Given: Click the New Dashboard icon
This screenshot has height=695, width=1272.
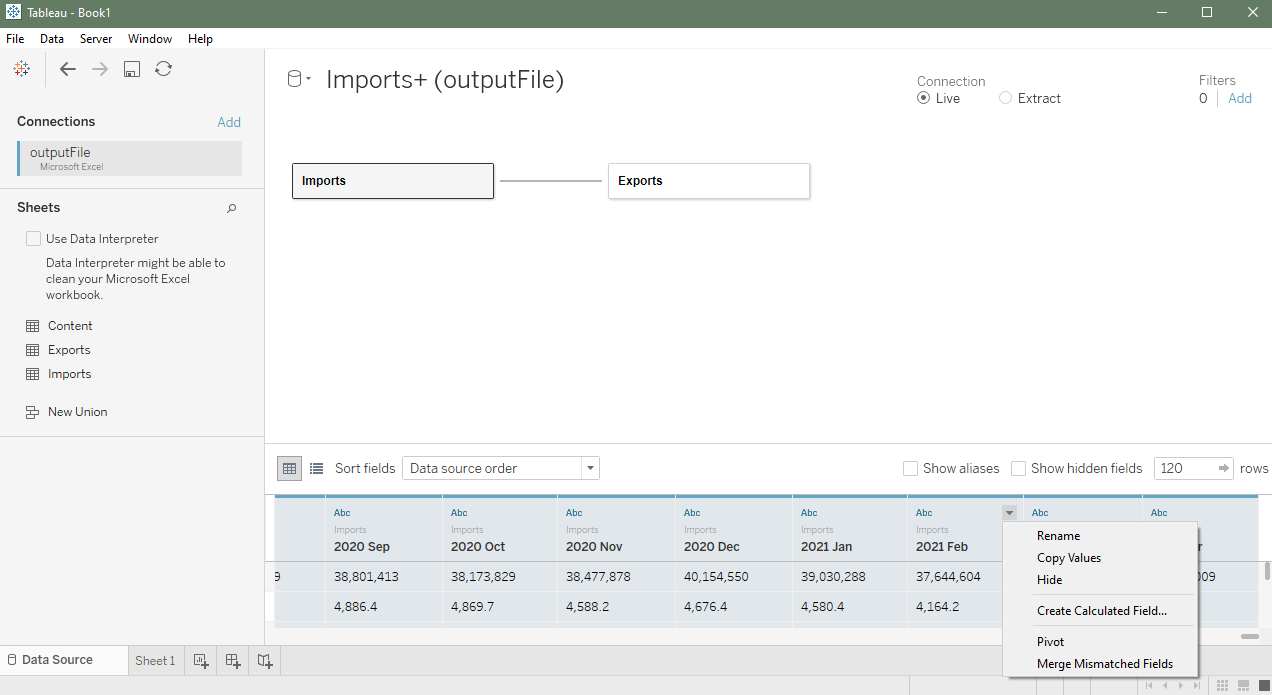Looking at the screenshot, I should [x=233, y=660].
